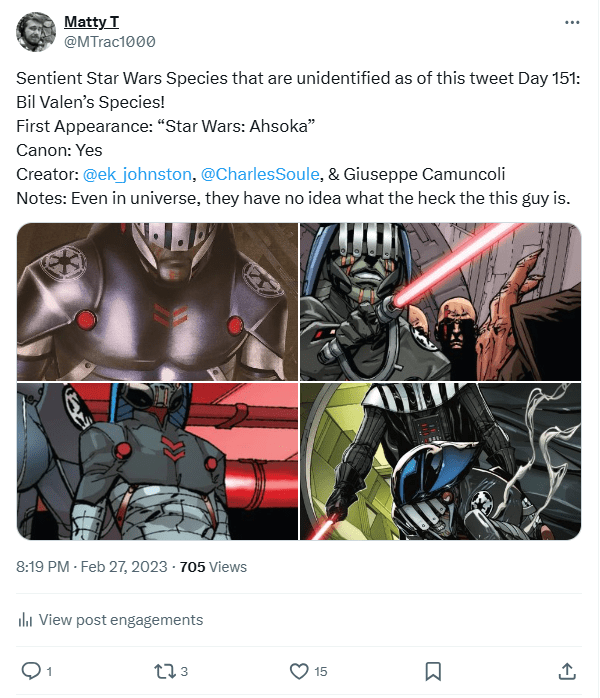Open the bottom-left red background armor image
The image size is (600, 698).
pos(157,461)
